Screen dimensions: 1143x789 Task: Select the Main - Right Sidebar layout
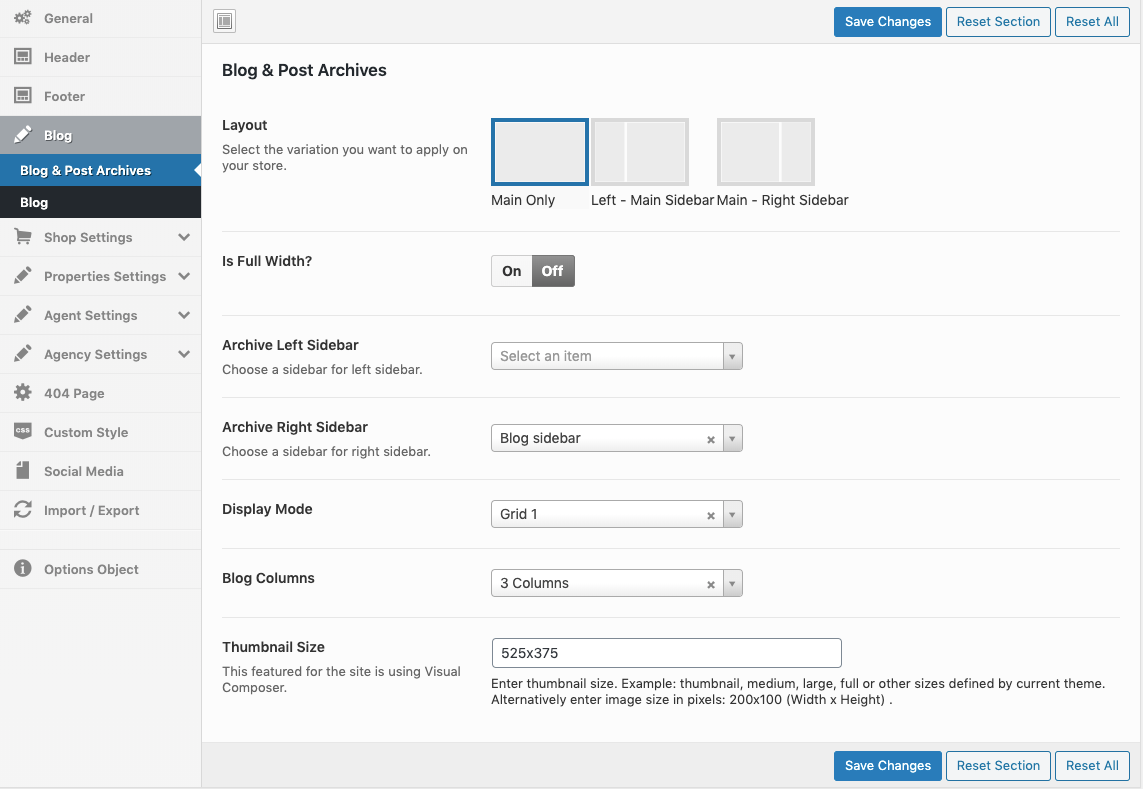click(x=765, y=152)
